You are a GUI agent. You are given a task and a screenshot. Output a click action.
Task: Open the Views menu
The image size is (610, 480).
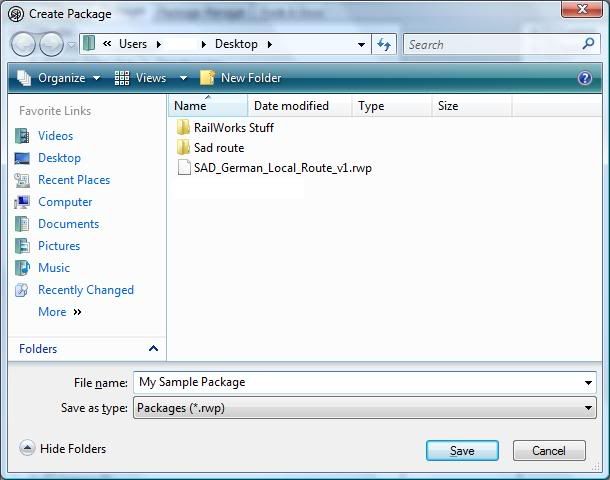[149, 78]
